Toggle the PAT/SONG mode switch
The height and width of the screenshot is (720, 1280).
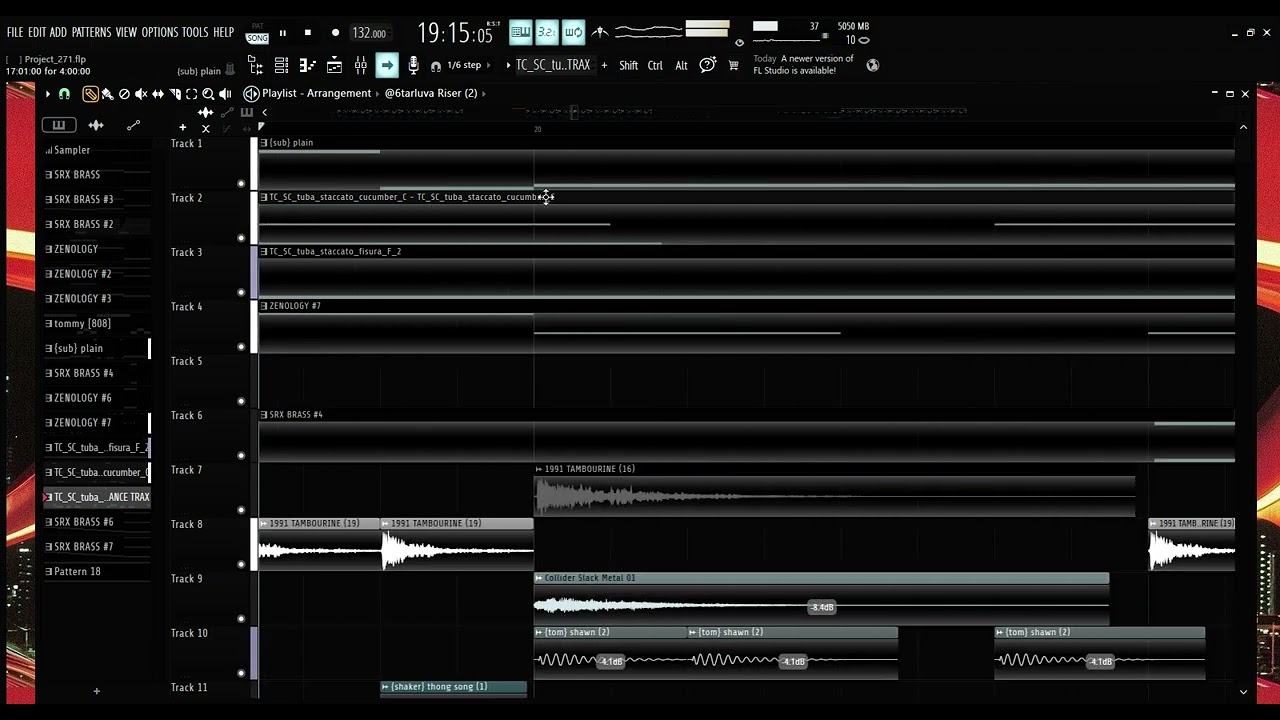point(257,32)
